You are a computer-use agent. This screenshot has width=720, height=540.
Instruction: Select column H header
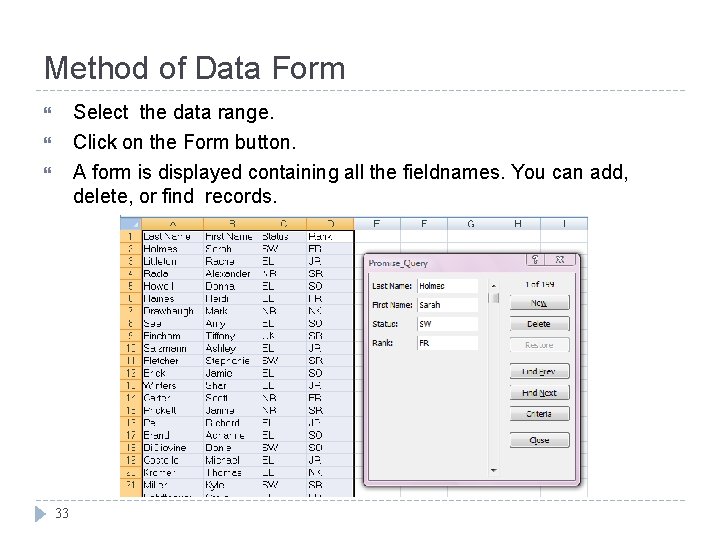[518, 224]
